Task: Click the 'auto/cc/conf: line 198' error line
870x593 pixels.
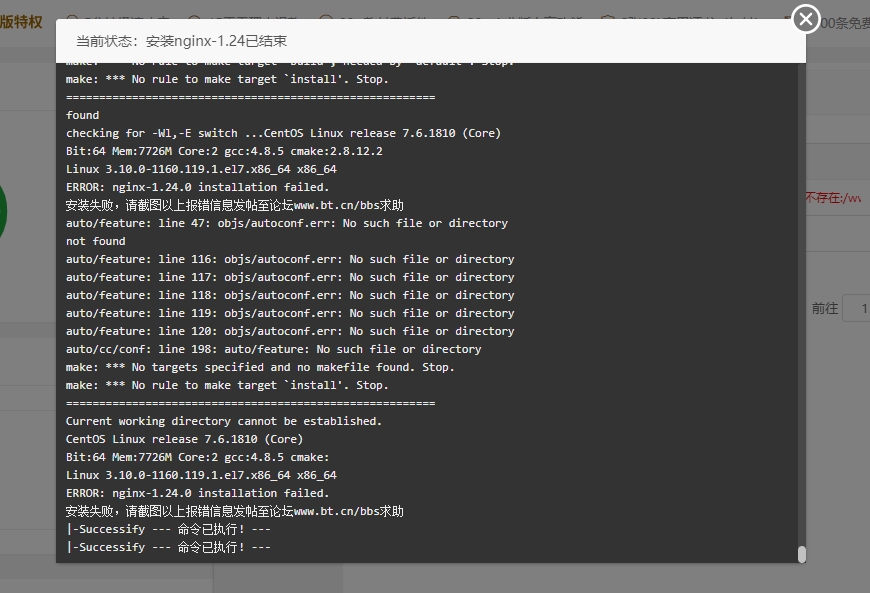Action: 274,349
